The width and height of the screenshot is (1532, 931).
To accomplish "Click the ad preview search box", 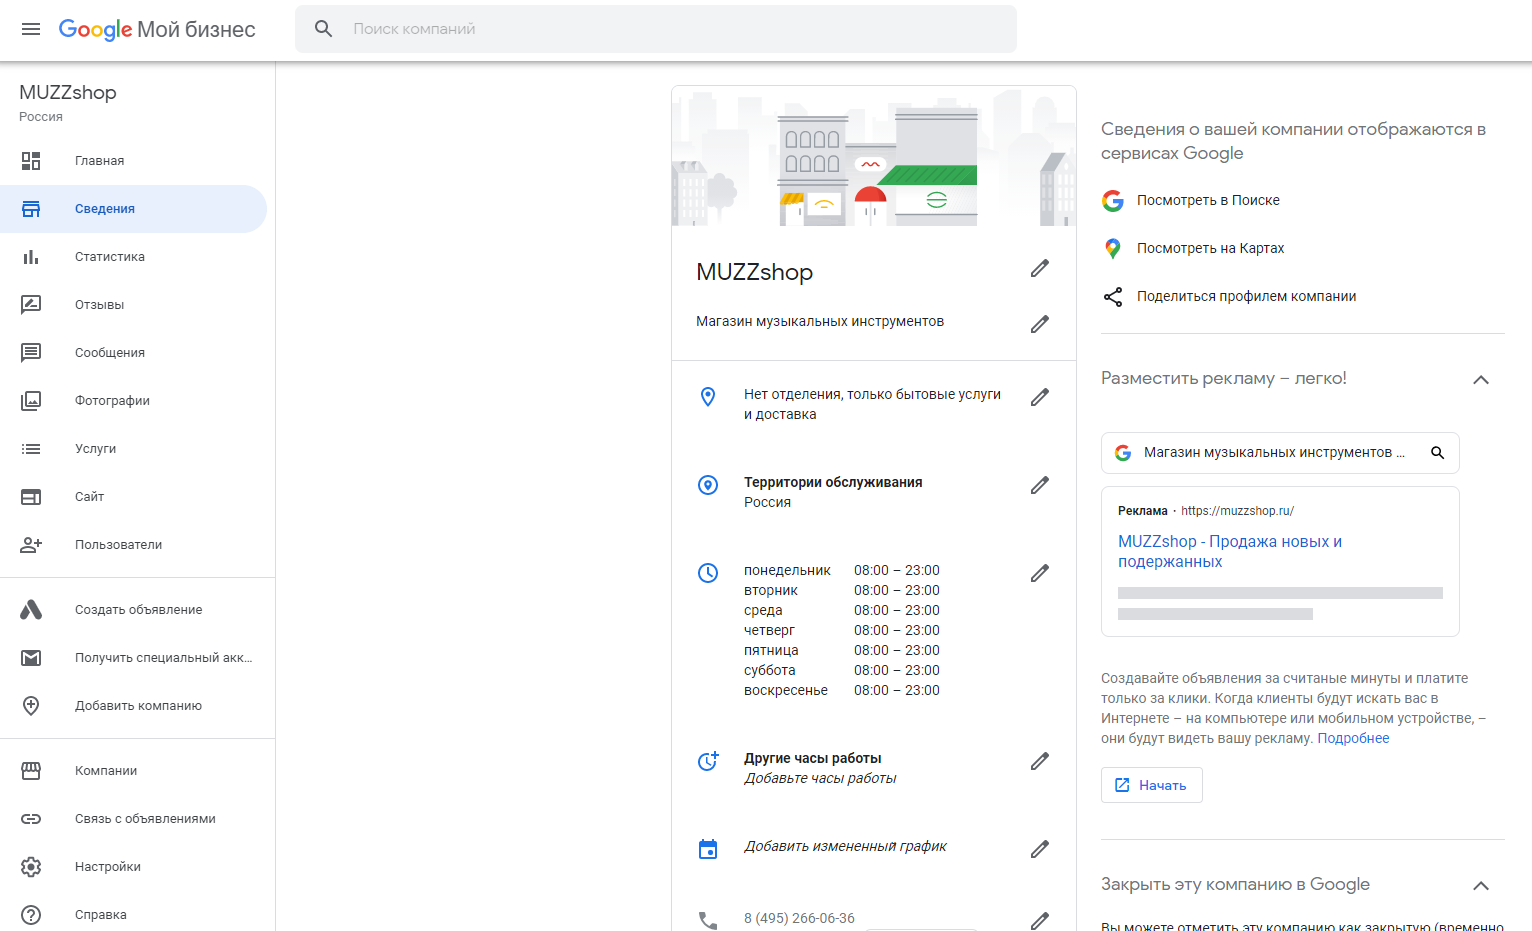I will click(x=1280, y=453).
